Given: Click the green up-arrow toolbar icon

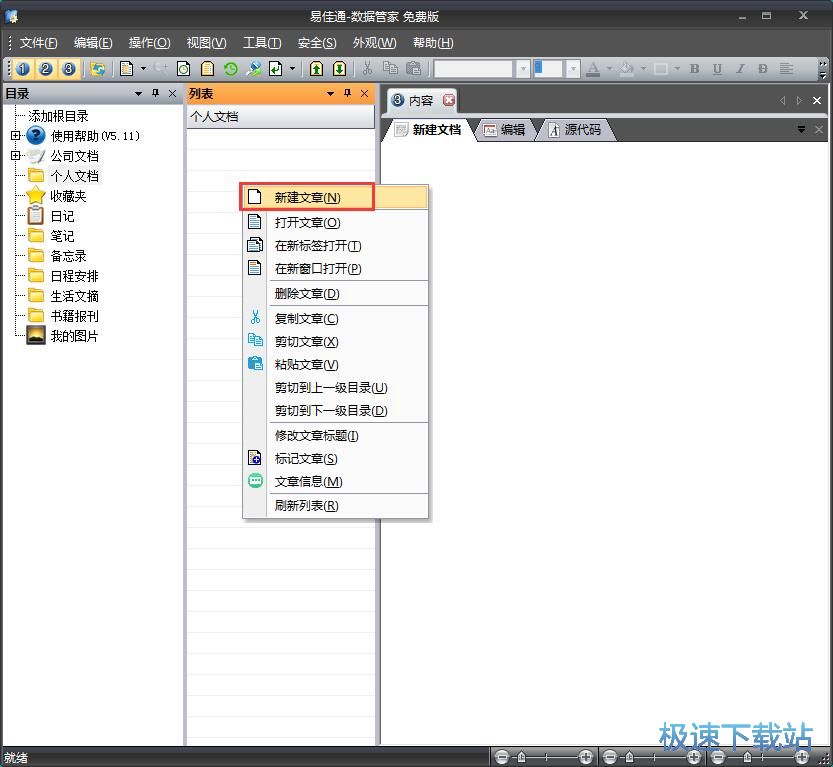Looking at the screenshot, I should tap(316, 69).
